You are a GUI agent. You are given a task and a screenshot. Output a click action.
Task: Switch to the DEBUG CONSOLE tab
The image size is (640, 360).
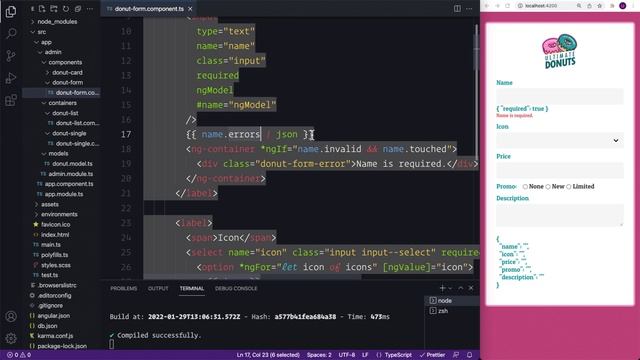pyautogui.click(x=236, y=288)
